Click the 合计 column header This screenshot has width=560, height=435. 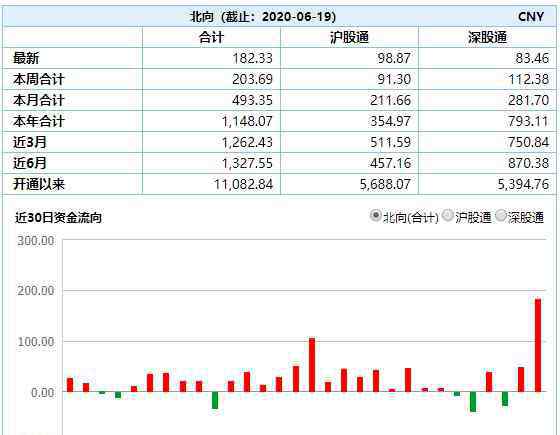coord(211,37)
